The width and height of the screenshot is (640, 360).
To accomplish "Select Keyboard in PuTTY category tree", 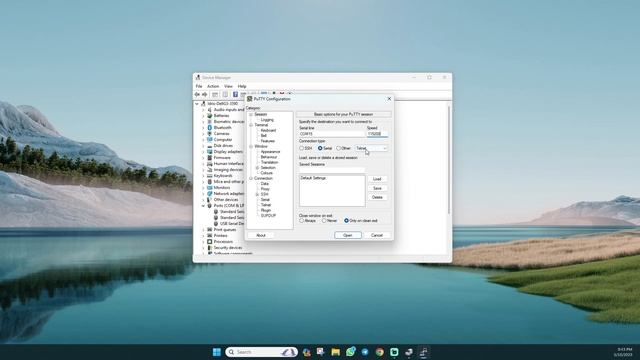I will click(268, 130).
